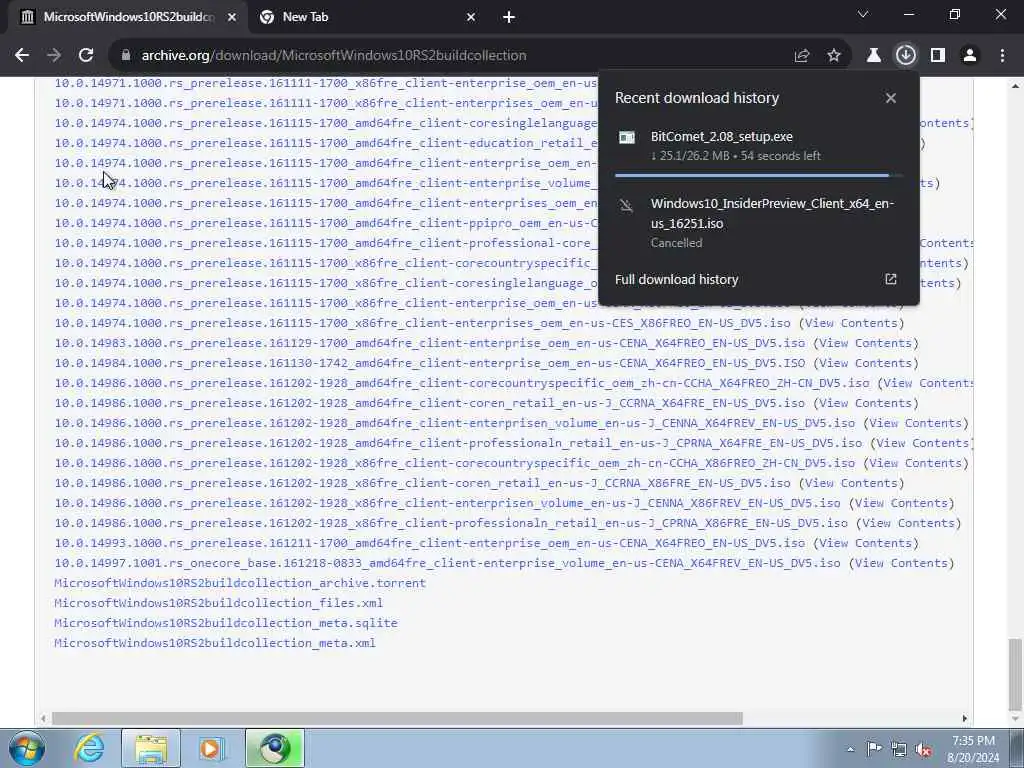Screen dimensions: 1024x768
Task: Open MicrosoftWindows10RS2buildcollection_meta.sqlite link
Action: 226,623
